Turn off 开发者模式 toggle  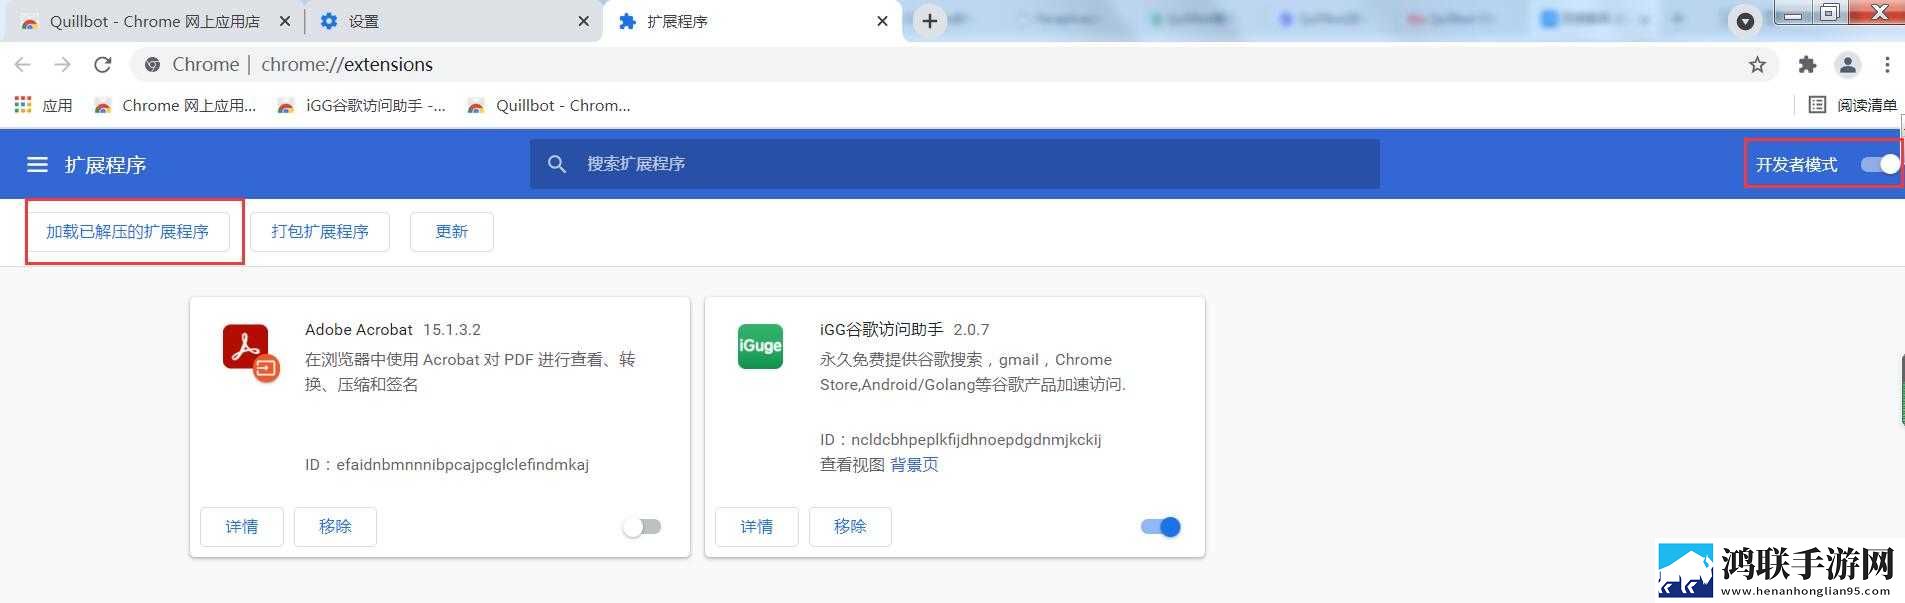[1880, 164]
